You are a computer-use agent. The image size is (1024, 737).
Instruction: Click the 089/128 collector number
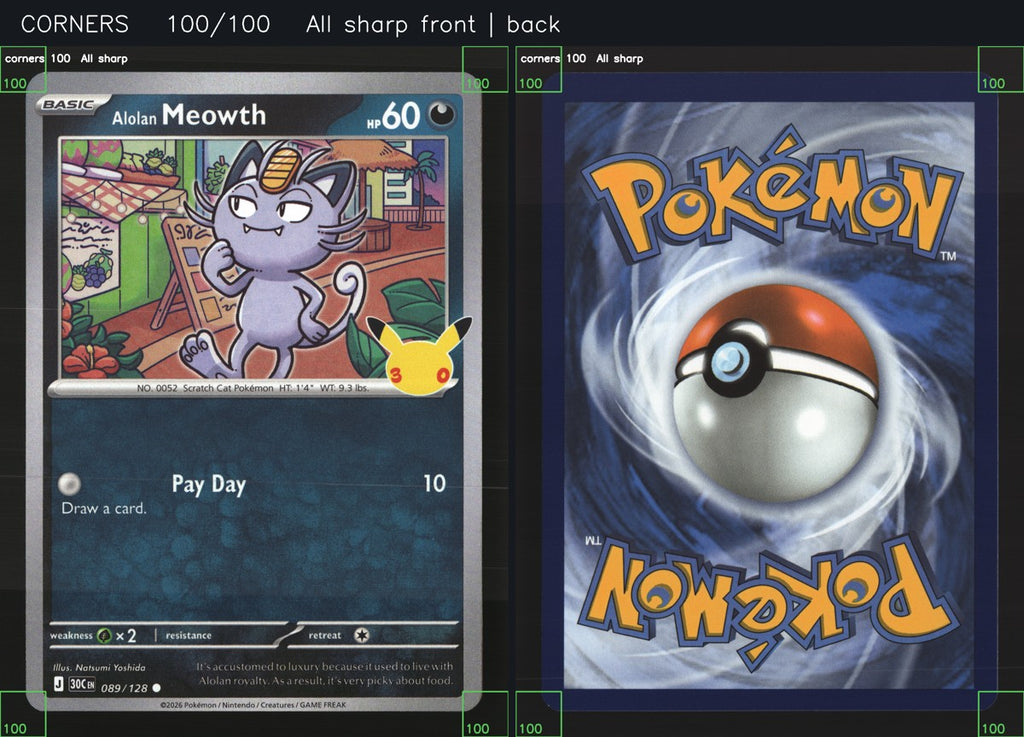124,688
